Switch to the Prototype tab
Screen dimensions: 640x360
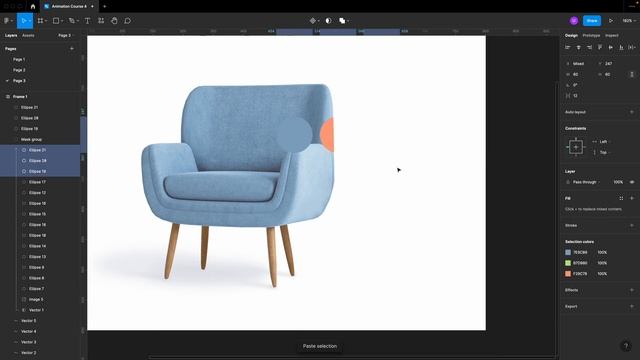(591, 36)
